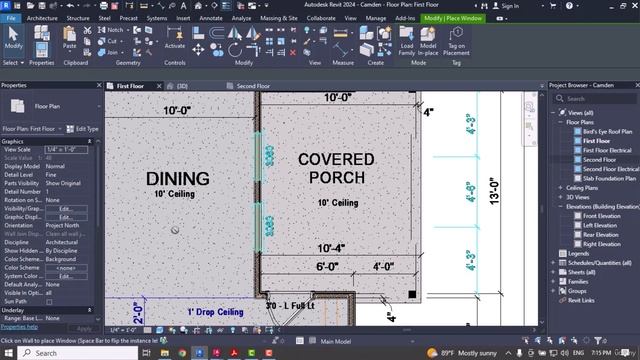Image resolution: width=640 pixels, height=360 pixels.
Task: Click the Default 3D View house icon
Action: point(198,6)
